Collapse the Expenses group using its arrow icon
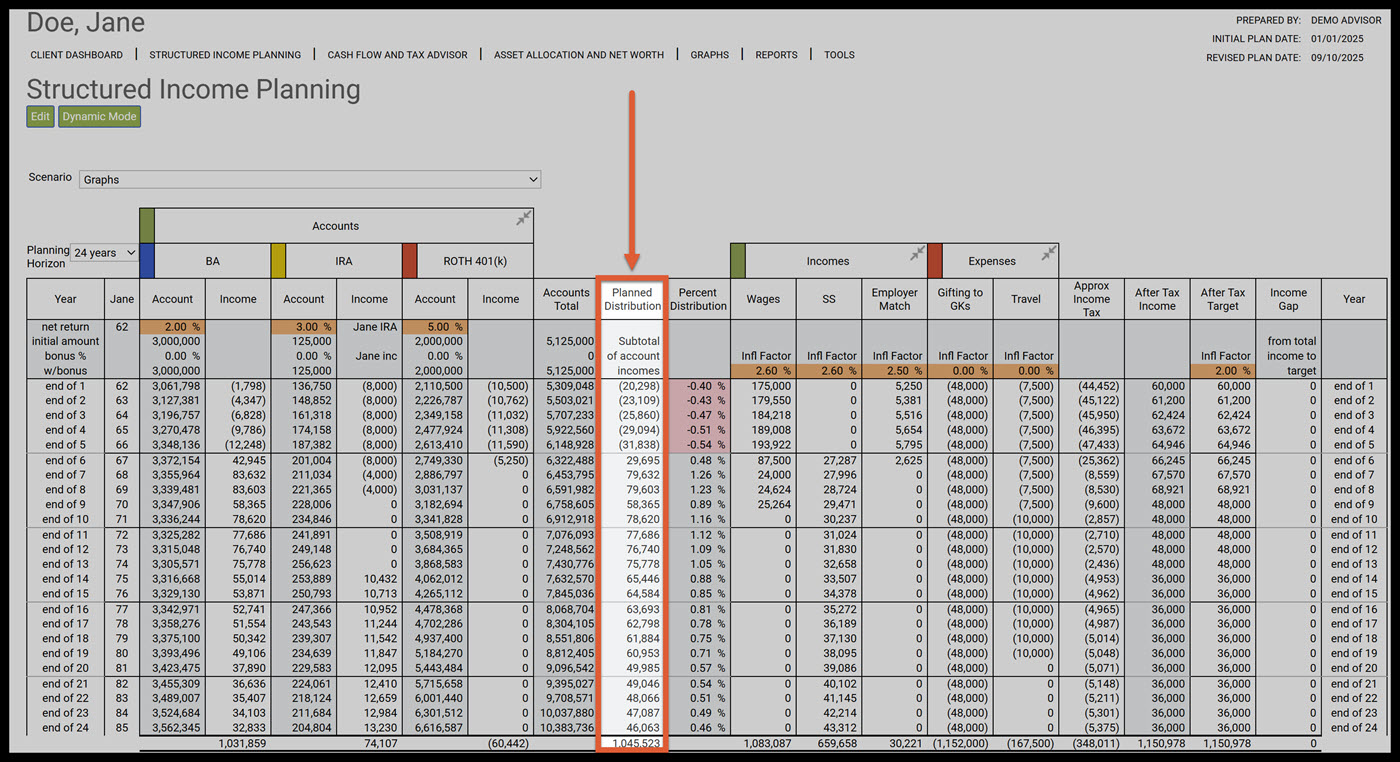 click(1048, 253)
